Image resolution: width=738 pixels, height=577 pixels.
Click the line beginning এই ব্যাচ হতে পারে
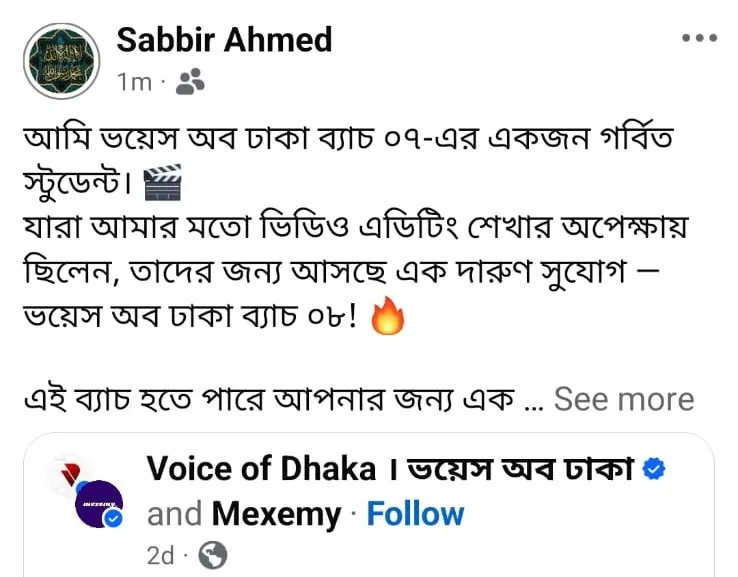(x=270, y=400)
